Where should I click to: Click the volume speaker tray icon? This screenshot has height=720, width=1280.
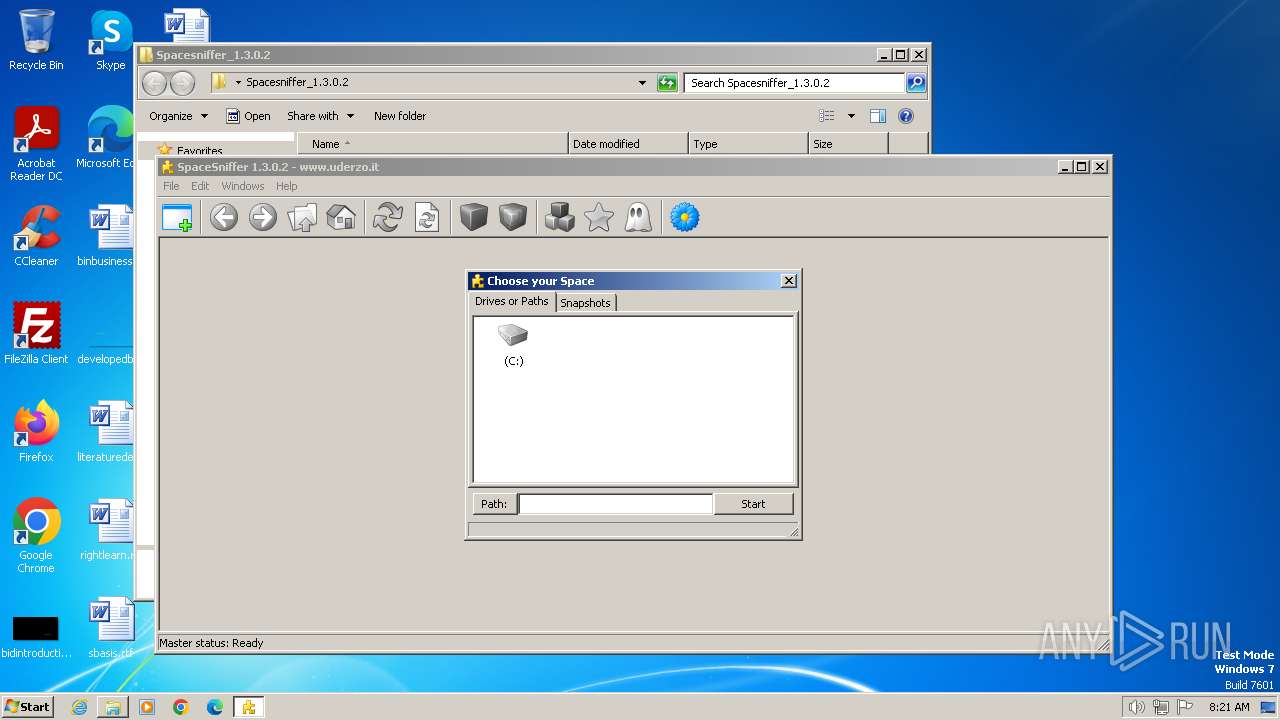pyautogui.click(x=1136, y=707)
